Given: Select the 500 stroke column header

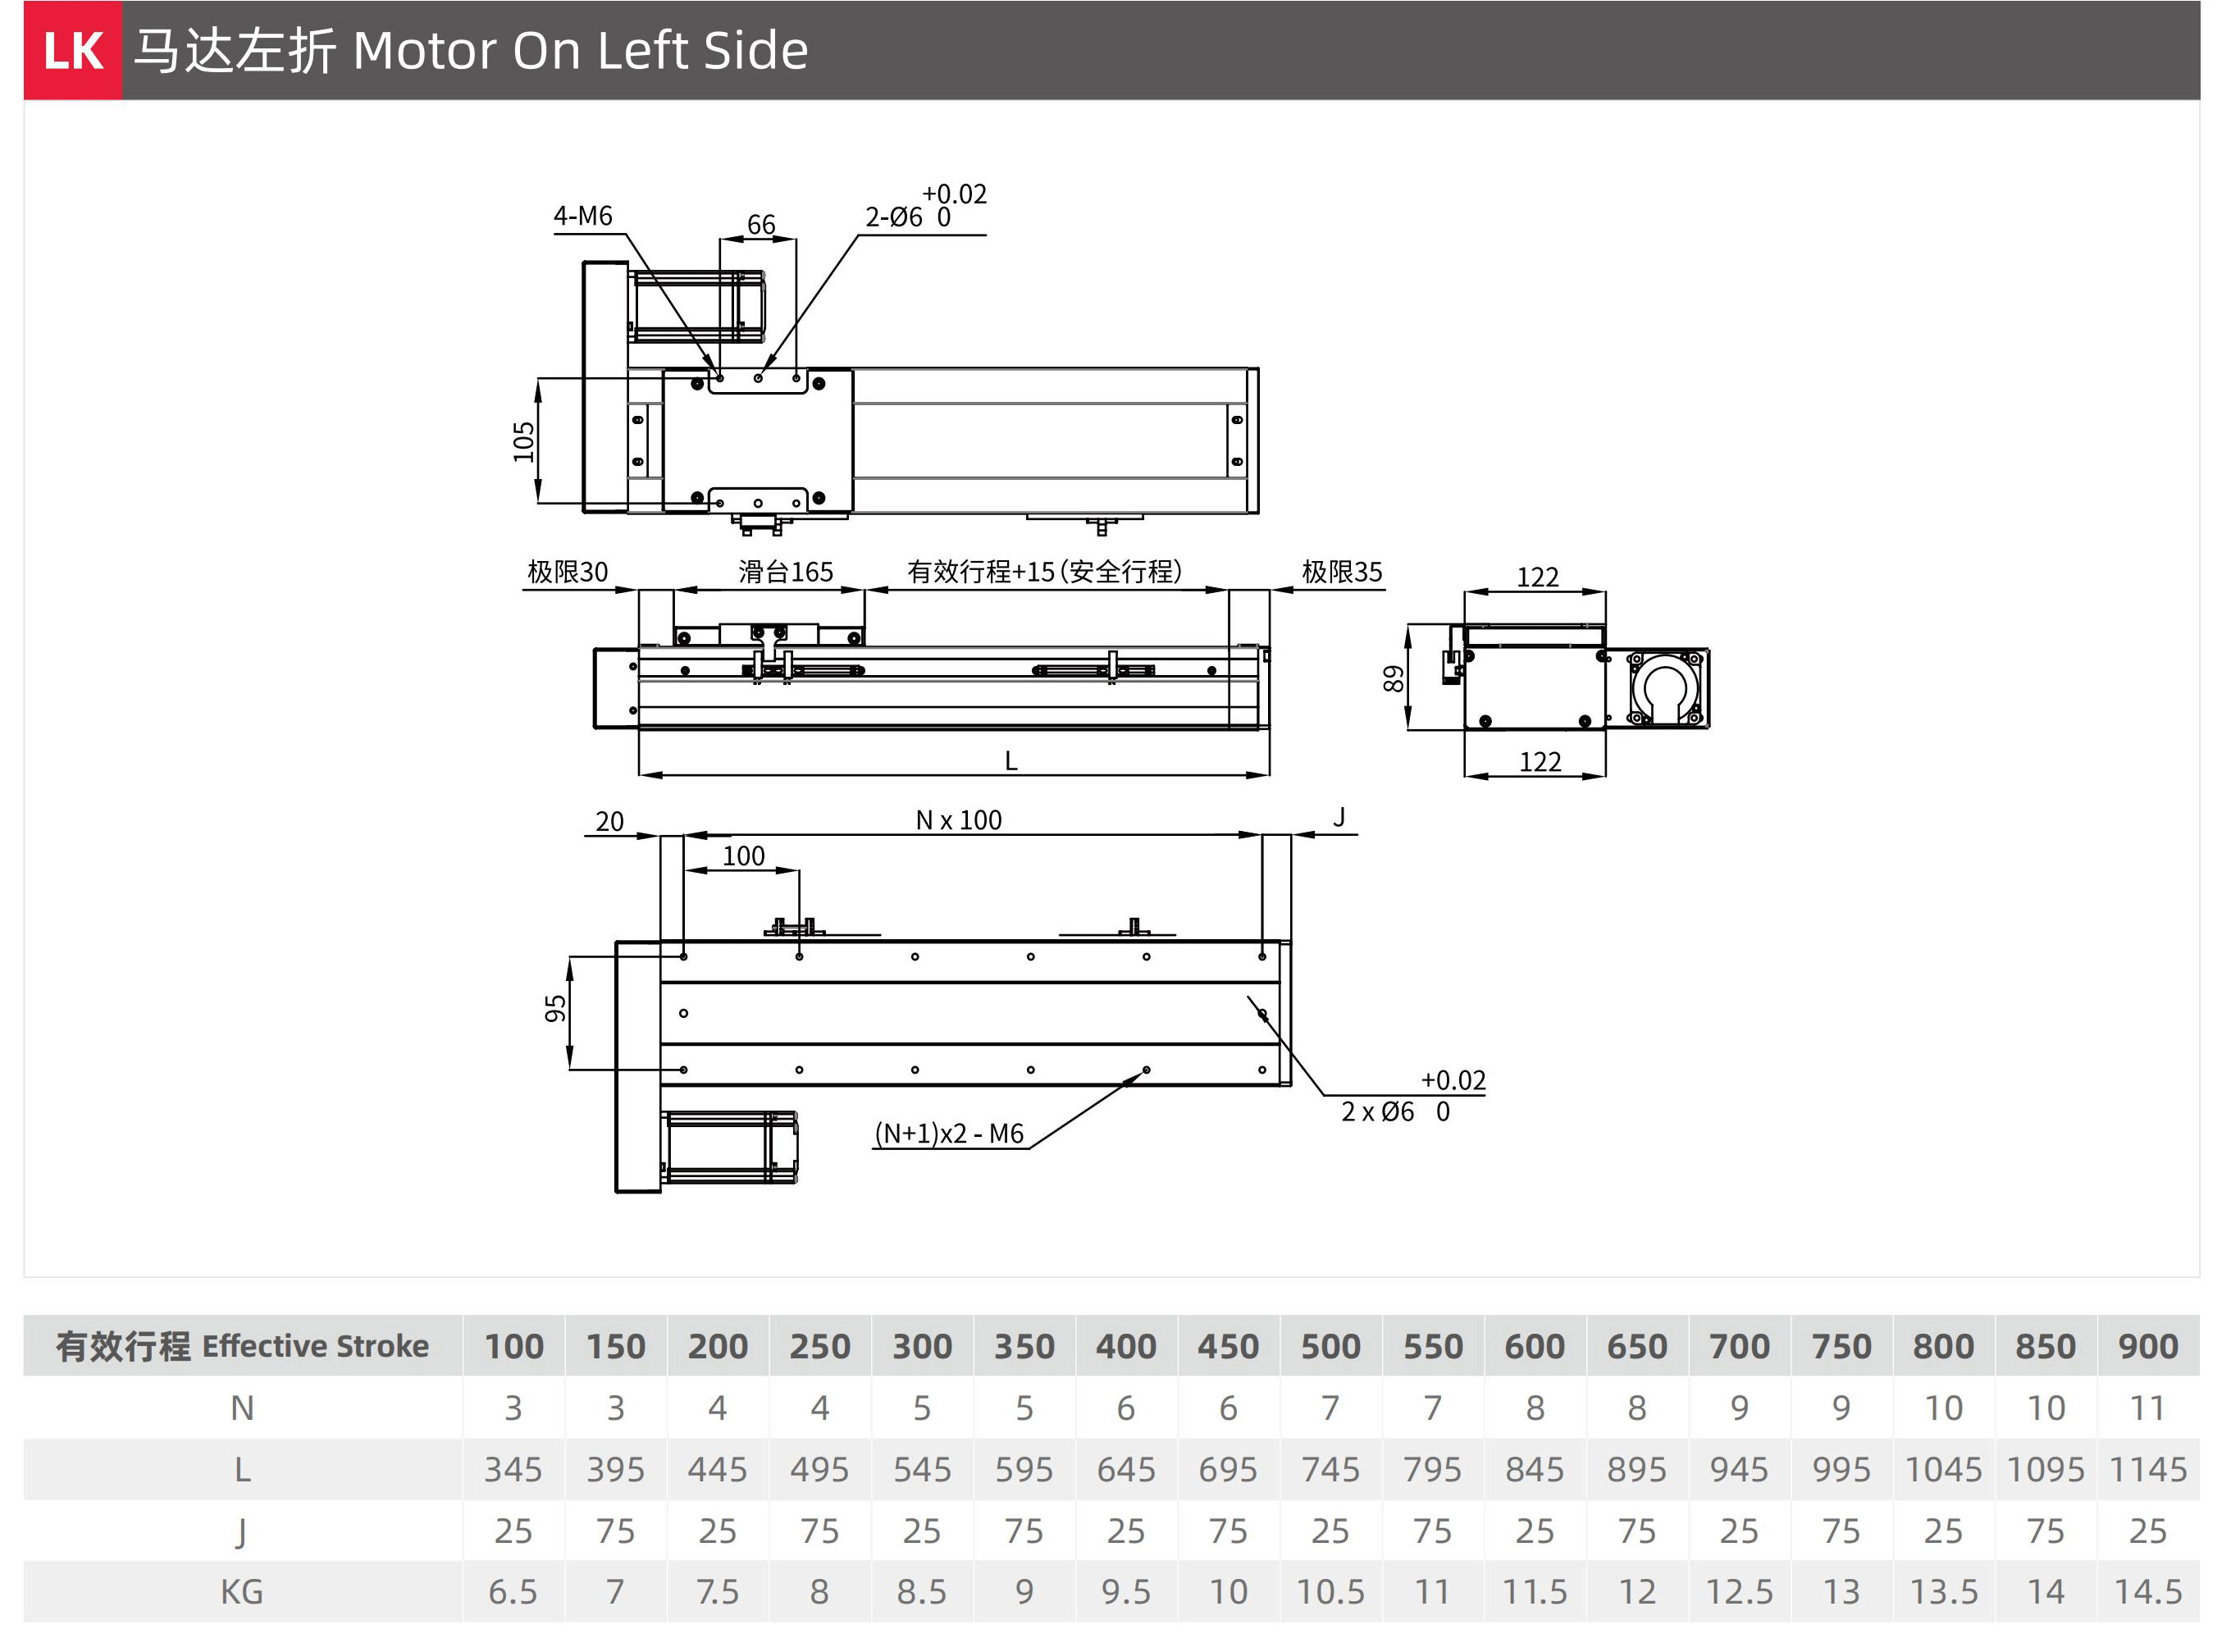Looking at the screenshot, I should 1330,1346.
